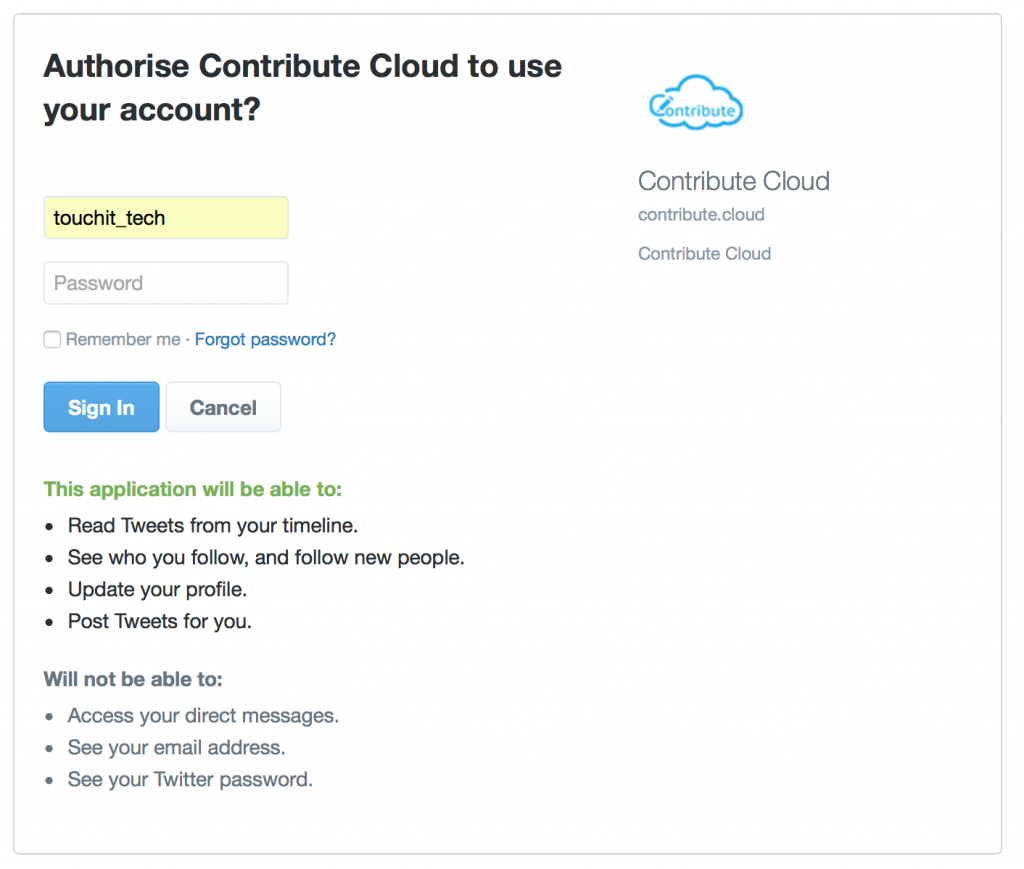Click 'See your Twitter password.' line
1024x869 pixels.
pos(191,780)
